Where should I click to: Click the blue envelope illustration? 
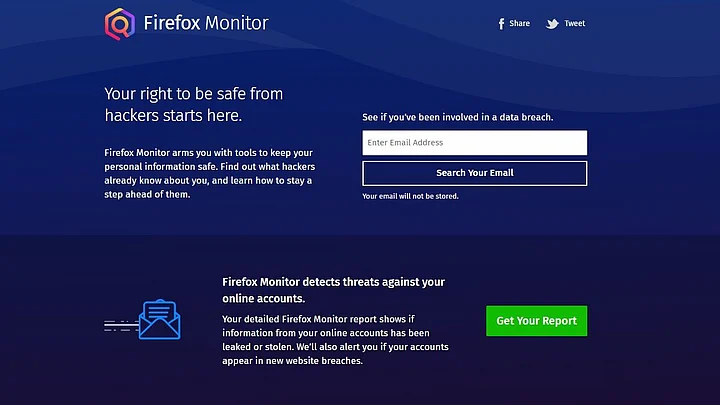(x=158, y=320)
